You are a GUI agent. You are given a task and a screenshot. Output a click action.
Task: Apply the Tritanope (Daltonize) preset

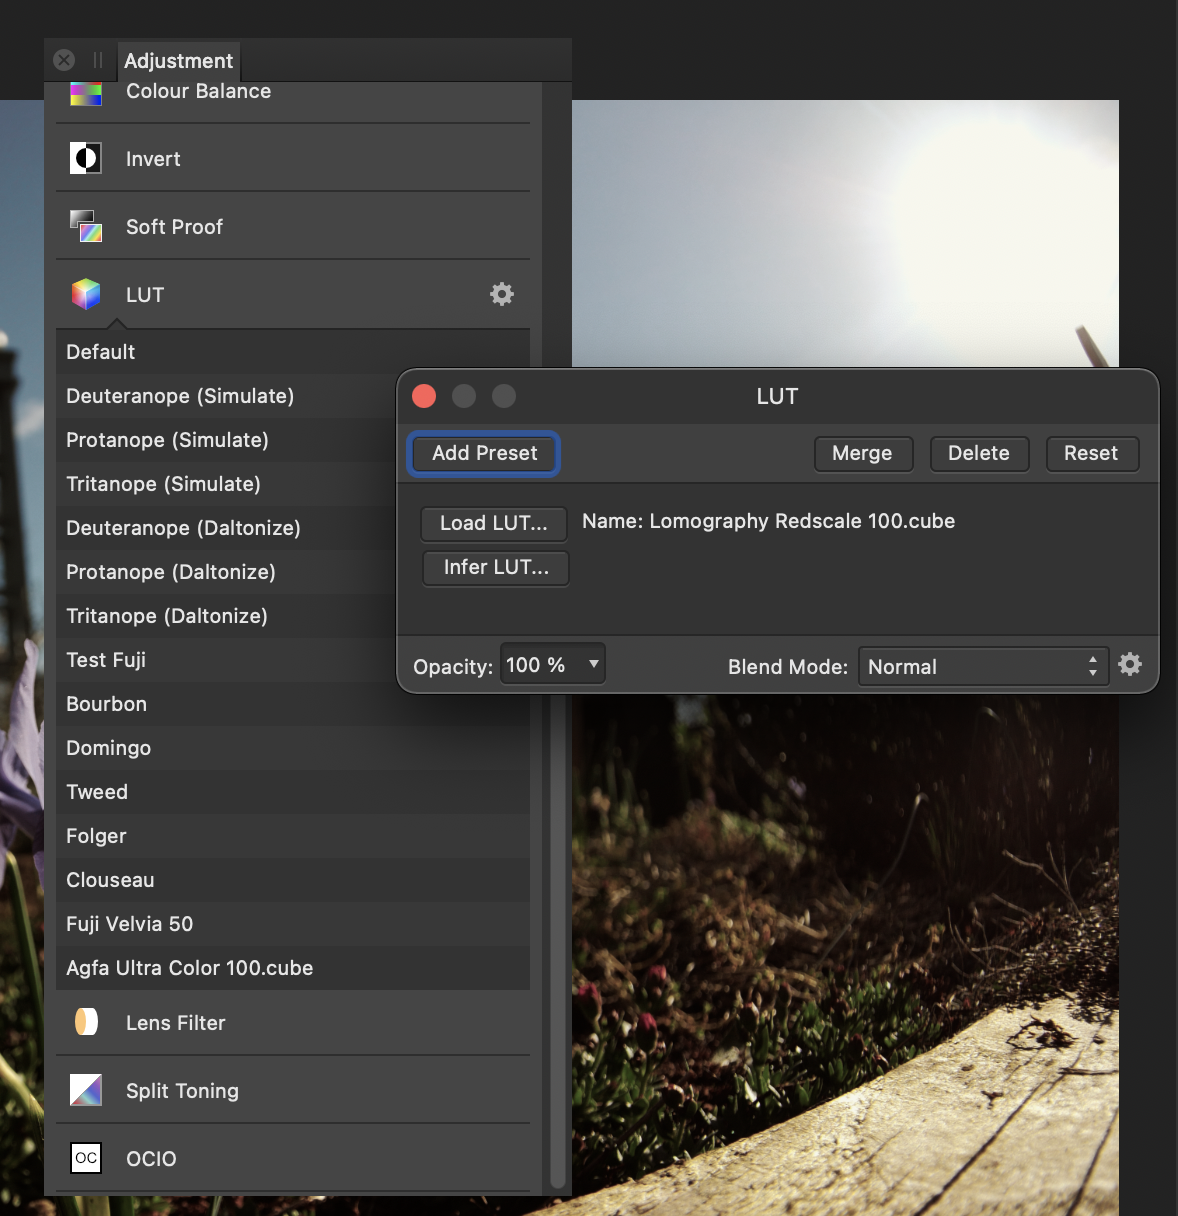coord(226,616)
